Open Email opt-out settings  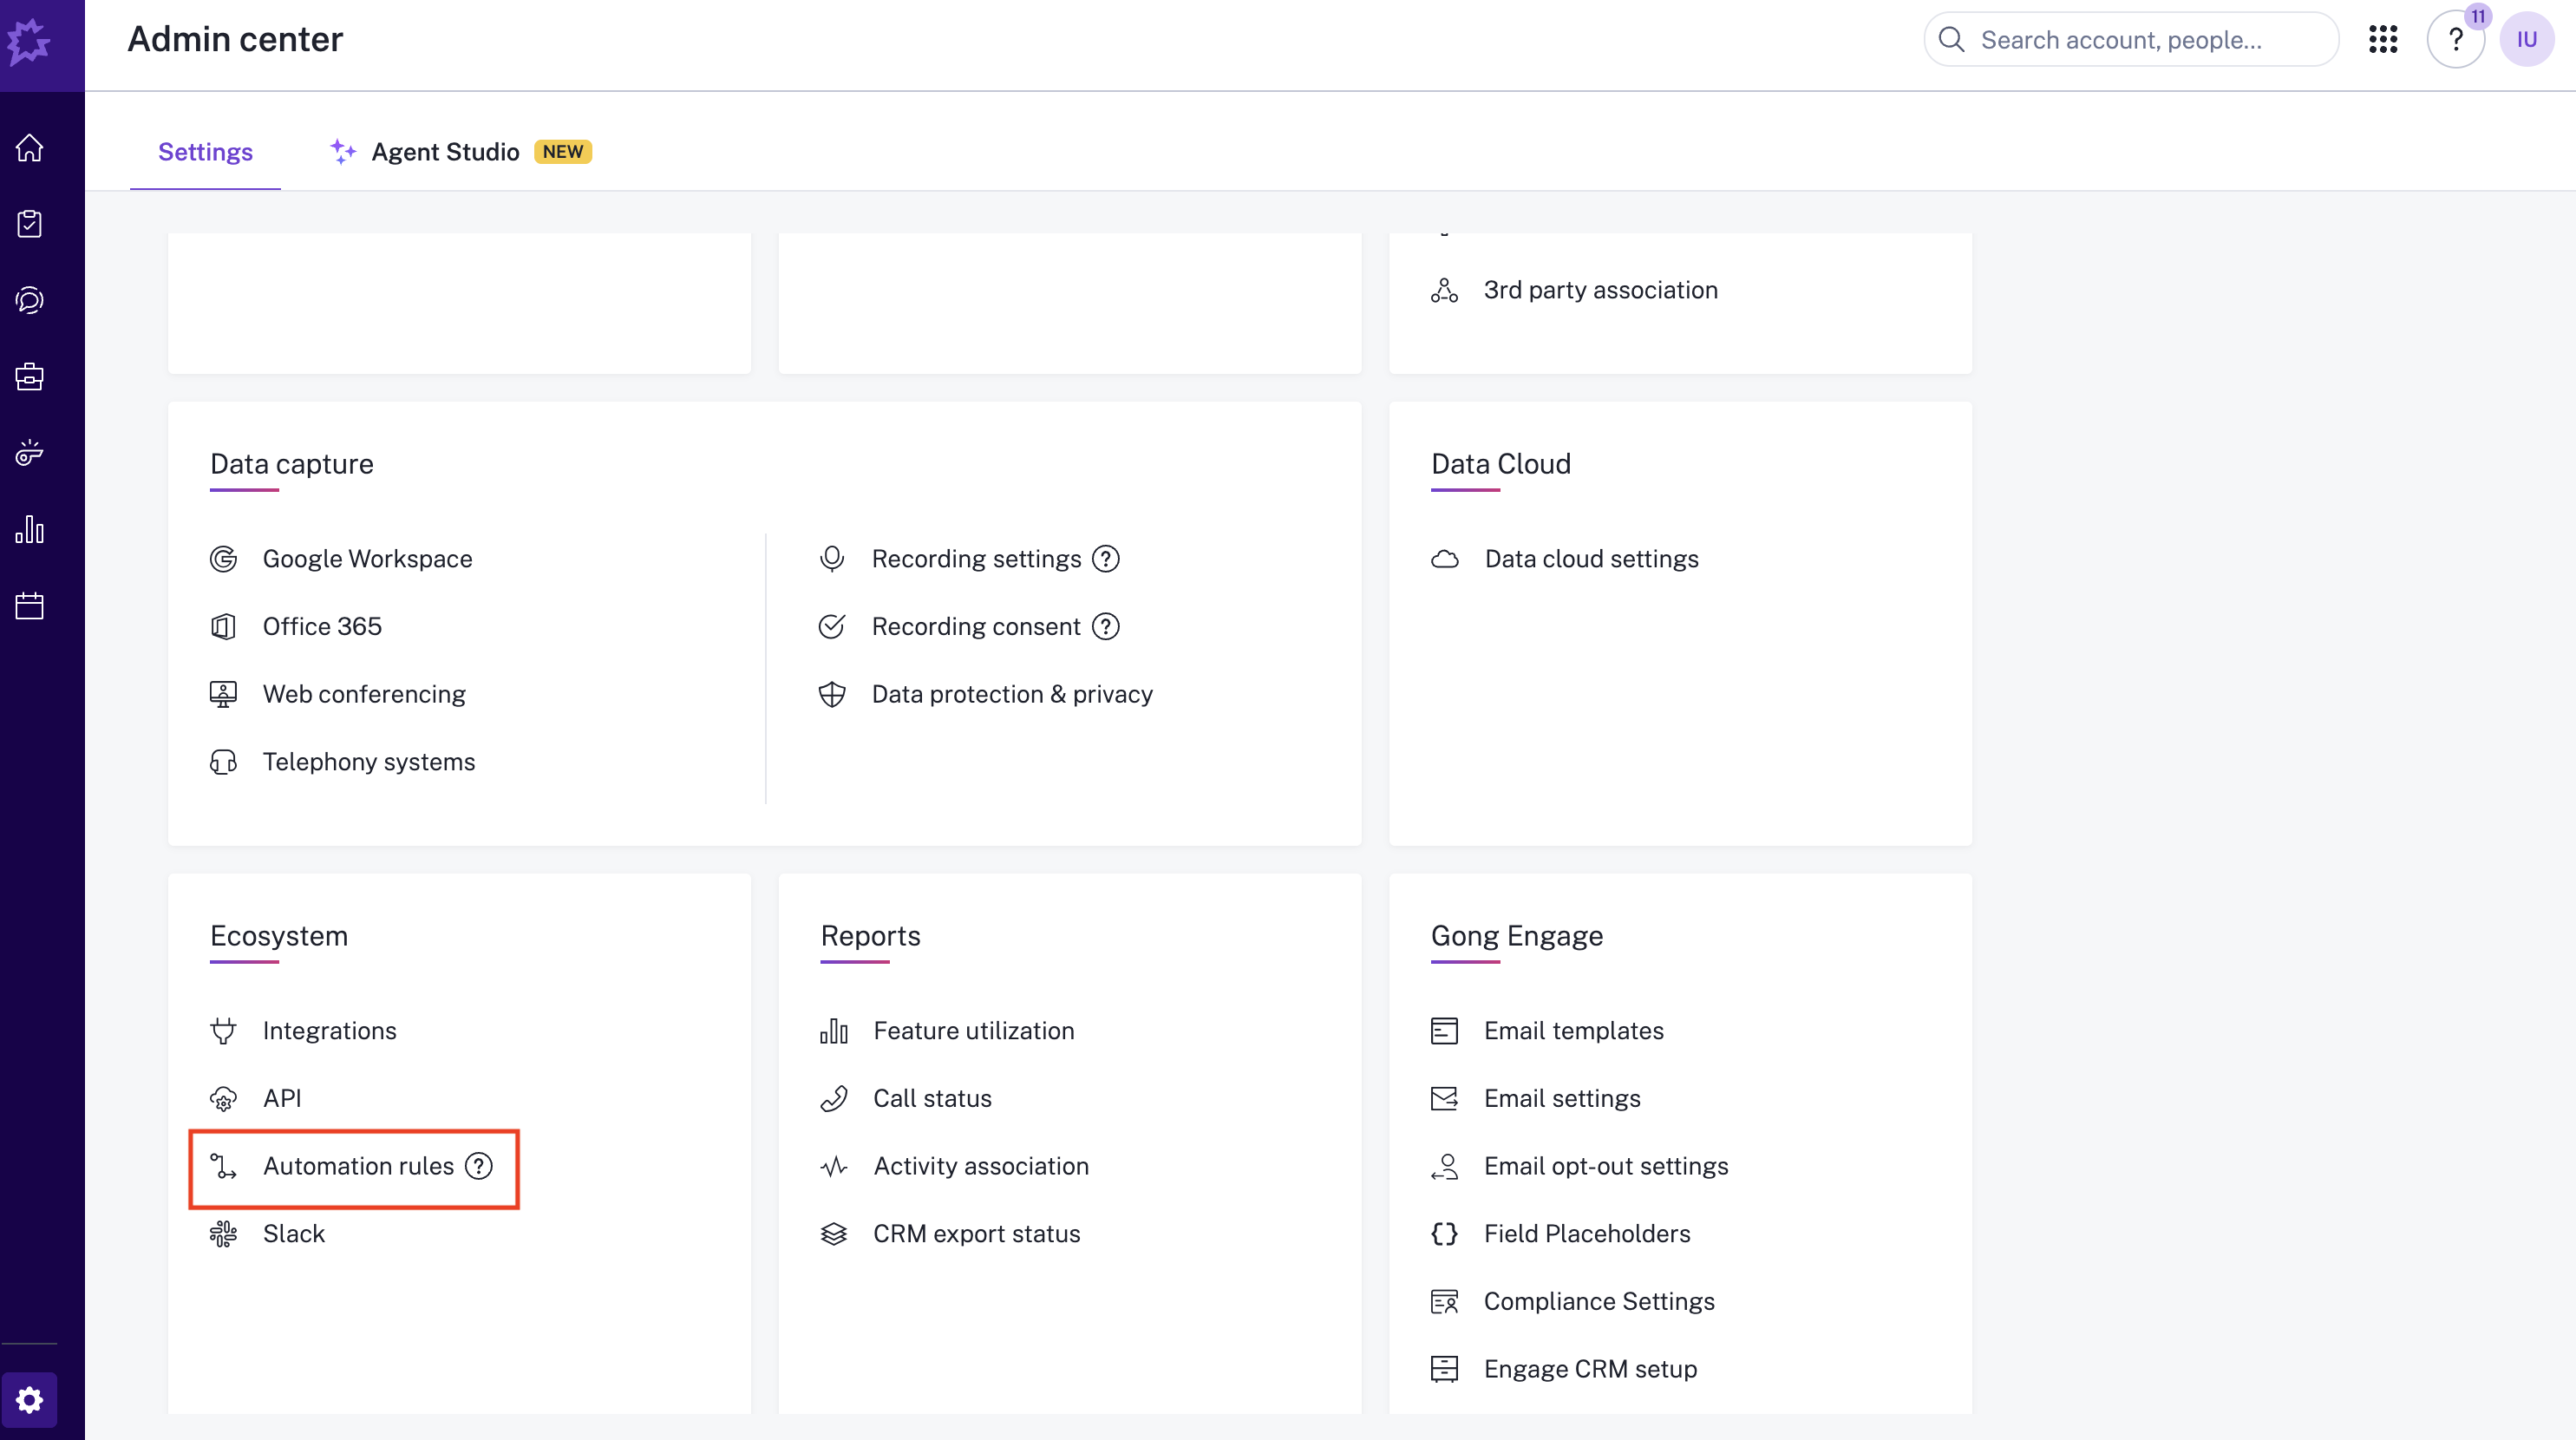1606,1166
